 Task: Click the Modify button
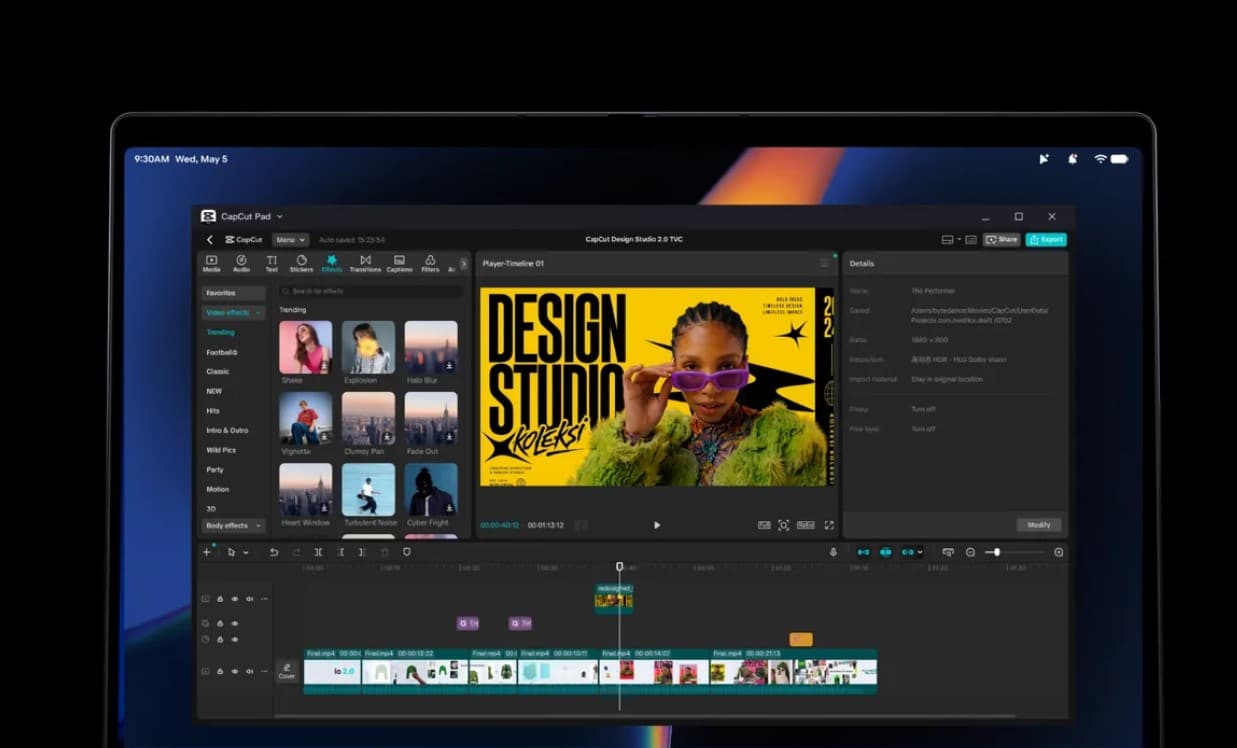pos(1039,525)
